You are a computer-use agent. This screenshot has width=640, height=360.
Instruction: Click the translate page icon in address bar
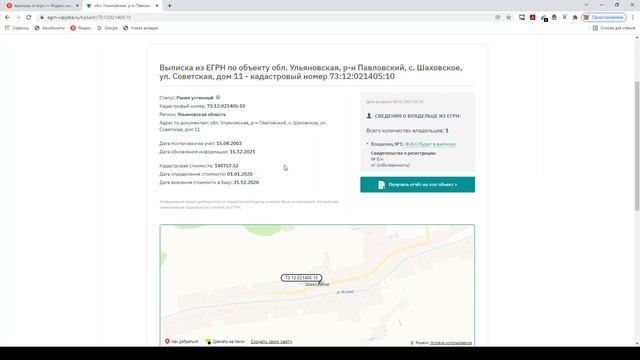point(498,18)
